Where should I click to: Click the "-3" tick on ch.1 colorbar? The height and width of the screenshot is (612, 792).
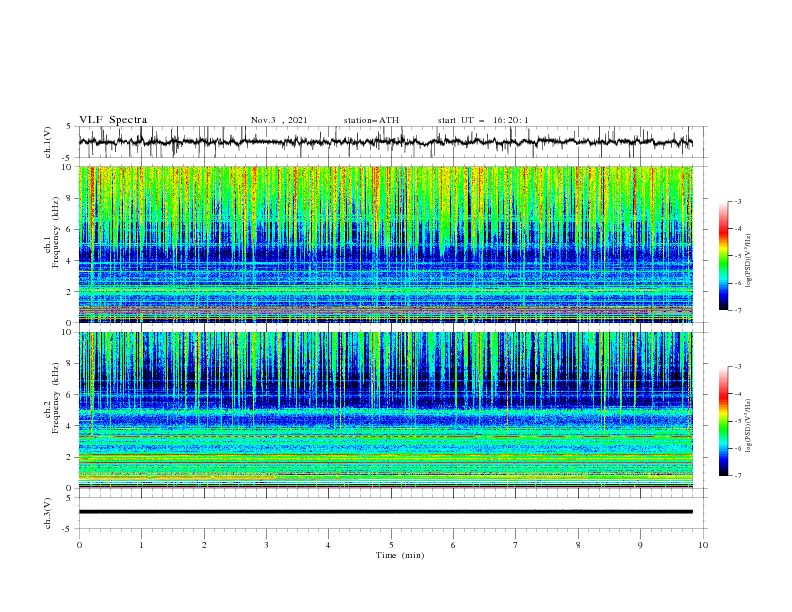click(x=737, y=201)
